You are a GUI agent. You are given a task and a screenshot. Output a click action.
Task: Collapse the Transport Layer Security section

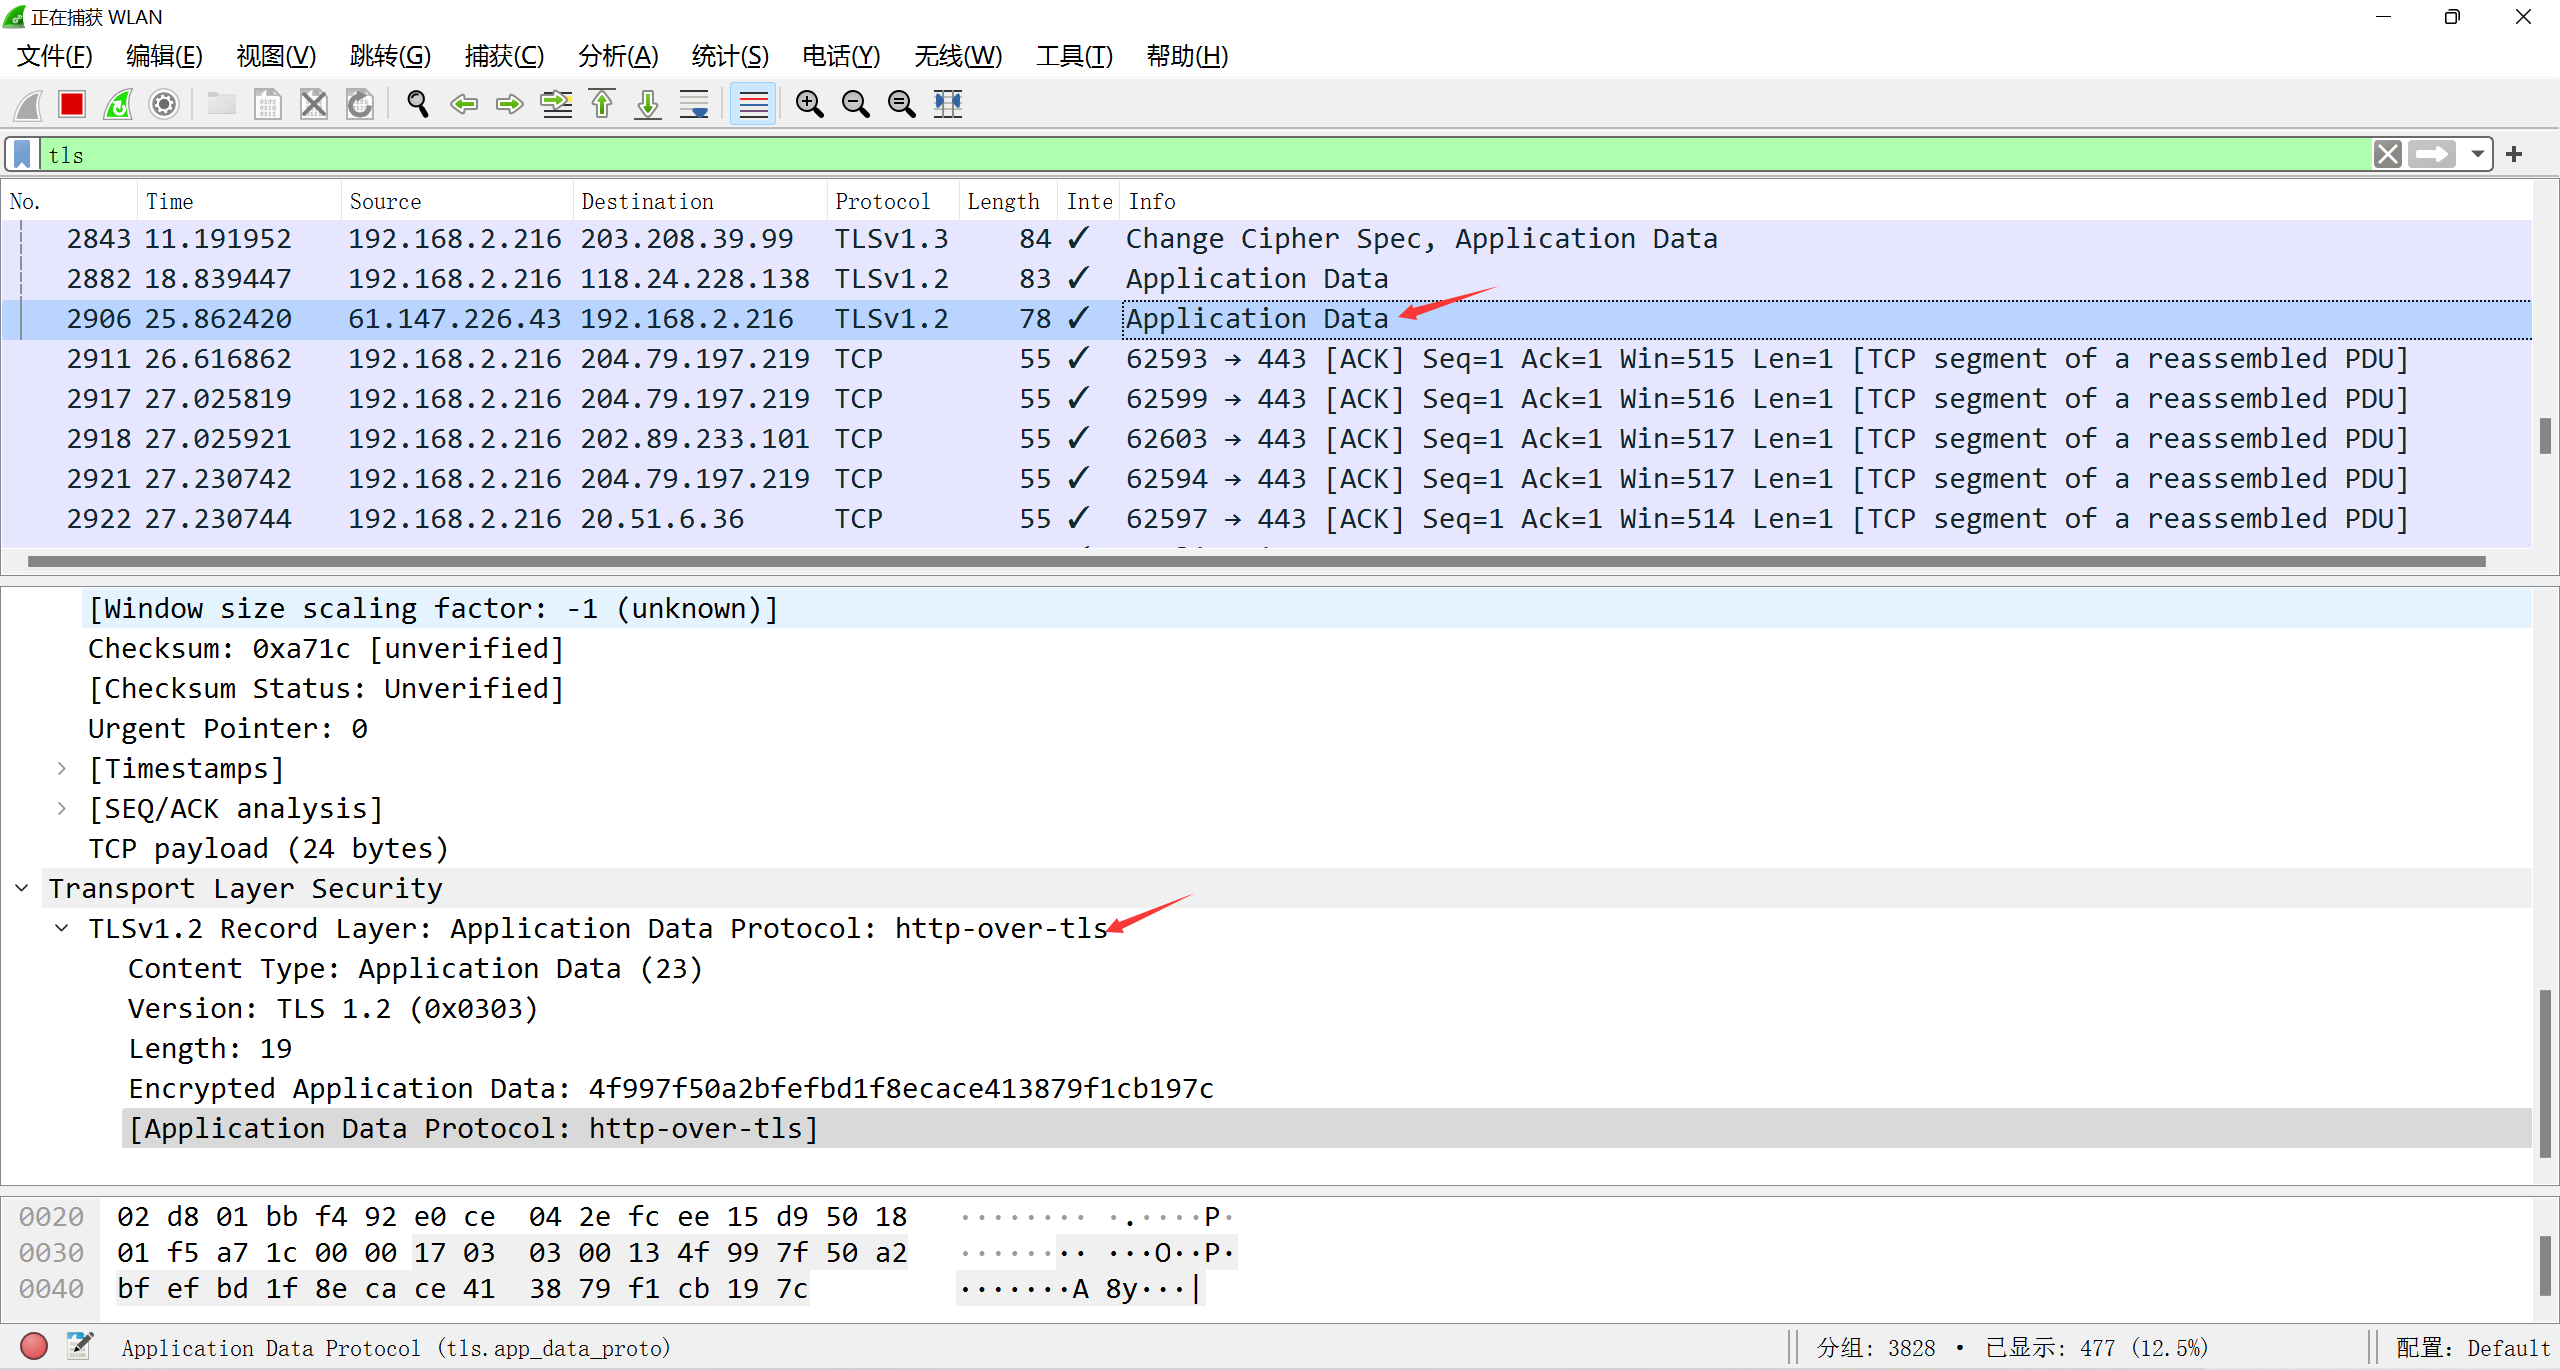(22, 888)
